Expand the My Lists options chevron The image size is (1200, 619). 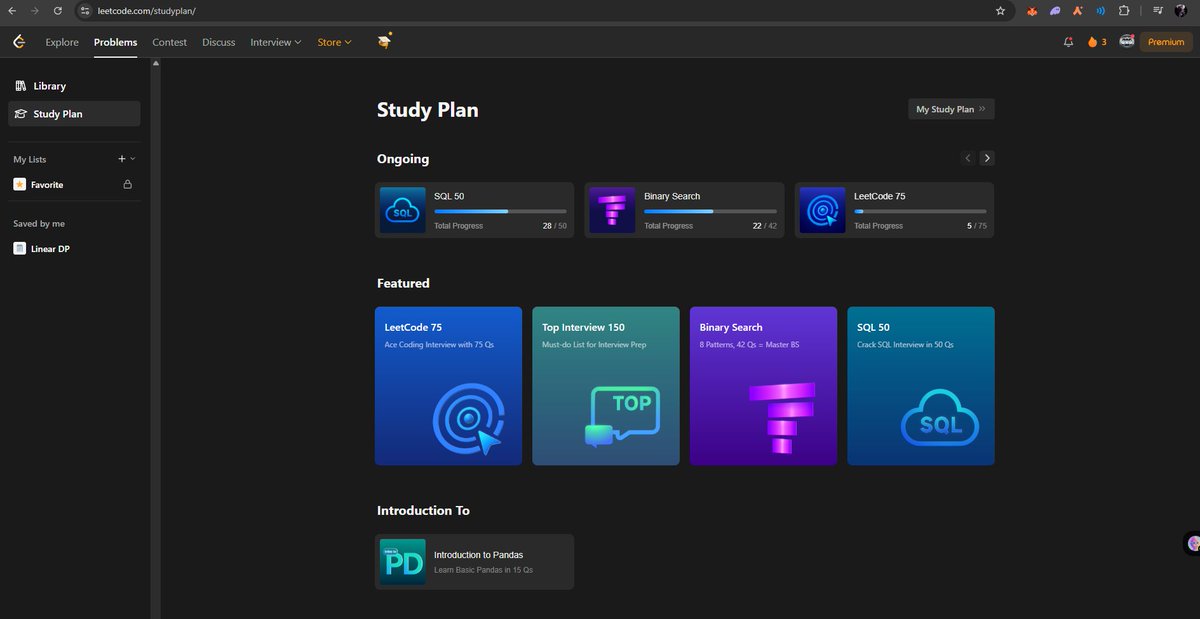tap(133, 159)
